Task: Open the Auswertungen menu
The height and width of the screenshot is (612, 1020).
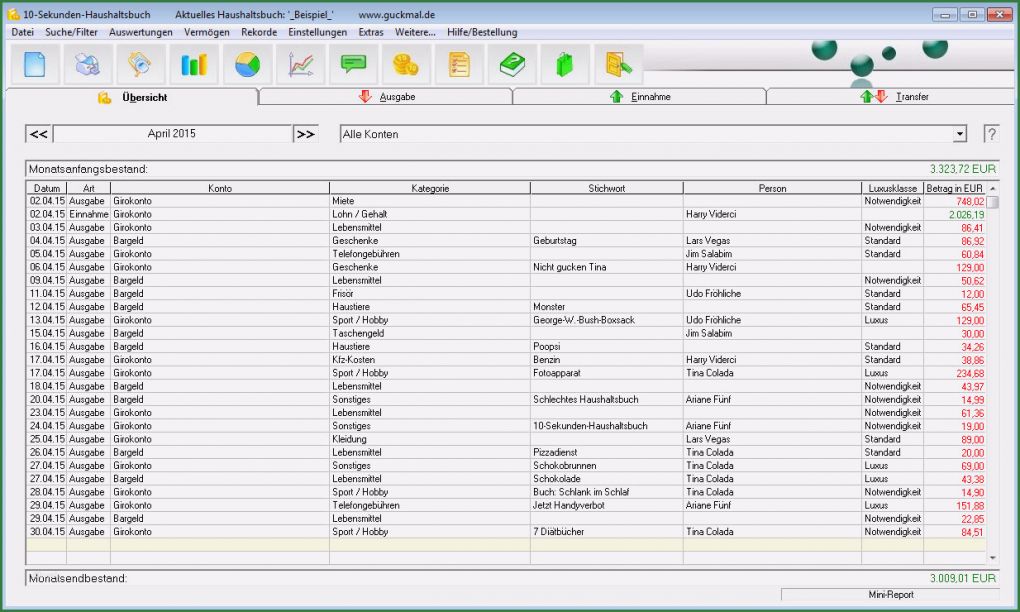Action: pyautogui.click(x=140, y=32)
